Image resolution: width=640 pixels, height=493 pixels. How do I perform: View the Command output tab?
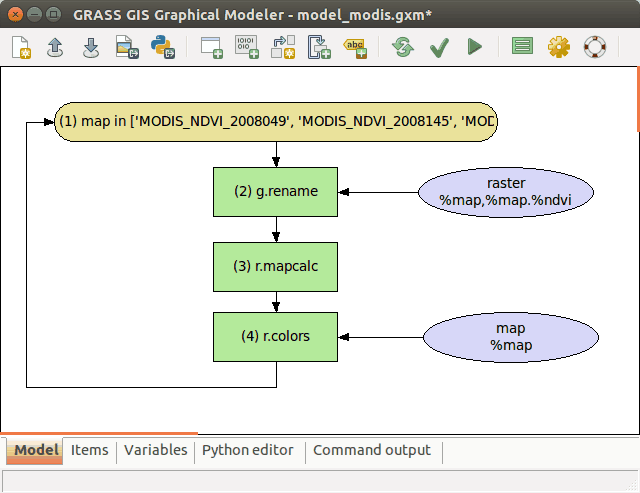point(371,451)
